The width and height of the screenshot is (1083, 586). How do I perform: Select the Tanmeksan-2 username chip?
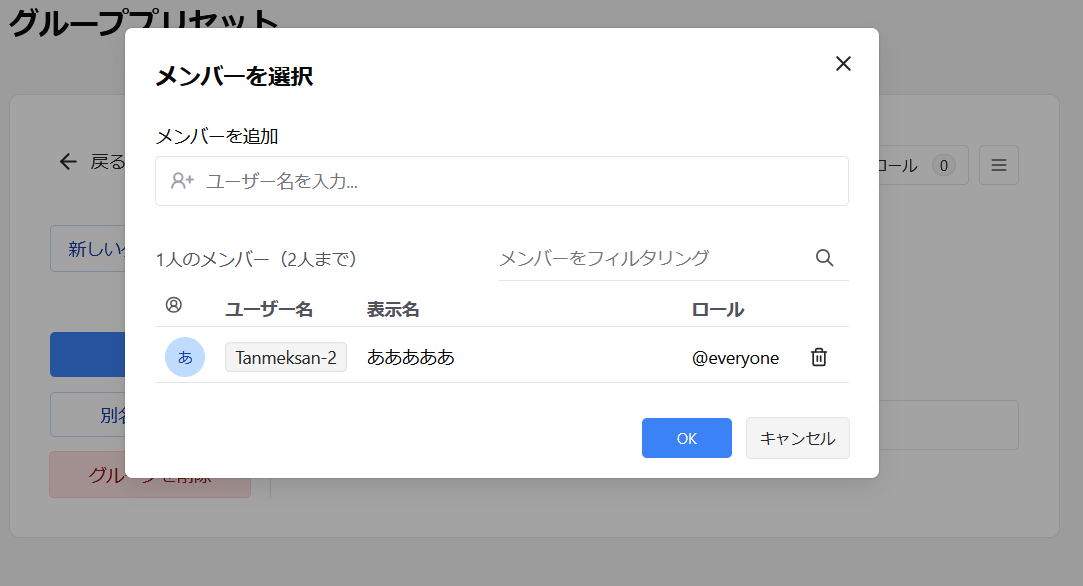click(286, 356)
